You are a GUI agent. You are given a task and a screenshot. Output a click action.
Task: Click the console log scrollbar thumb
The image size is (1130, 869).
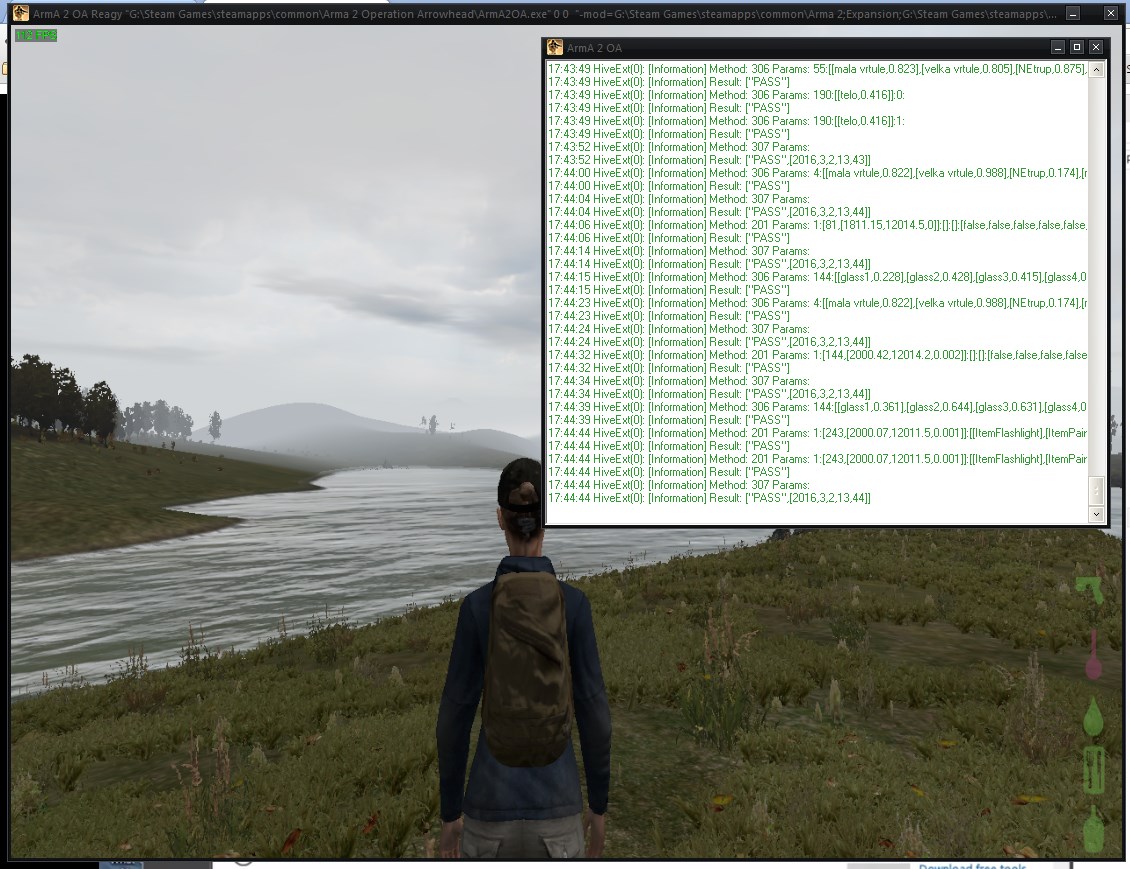coord(1096,491)
